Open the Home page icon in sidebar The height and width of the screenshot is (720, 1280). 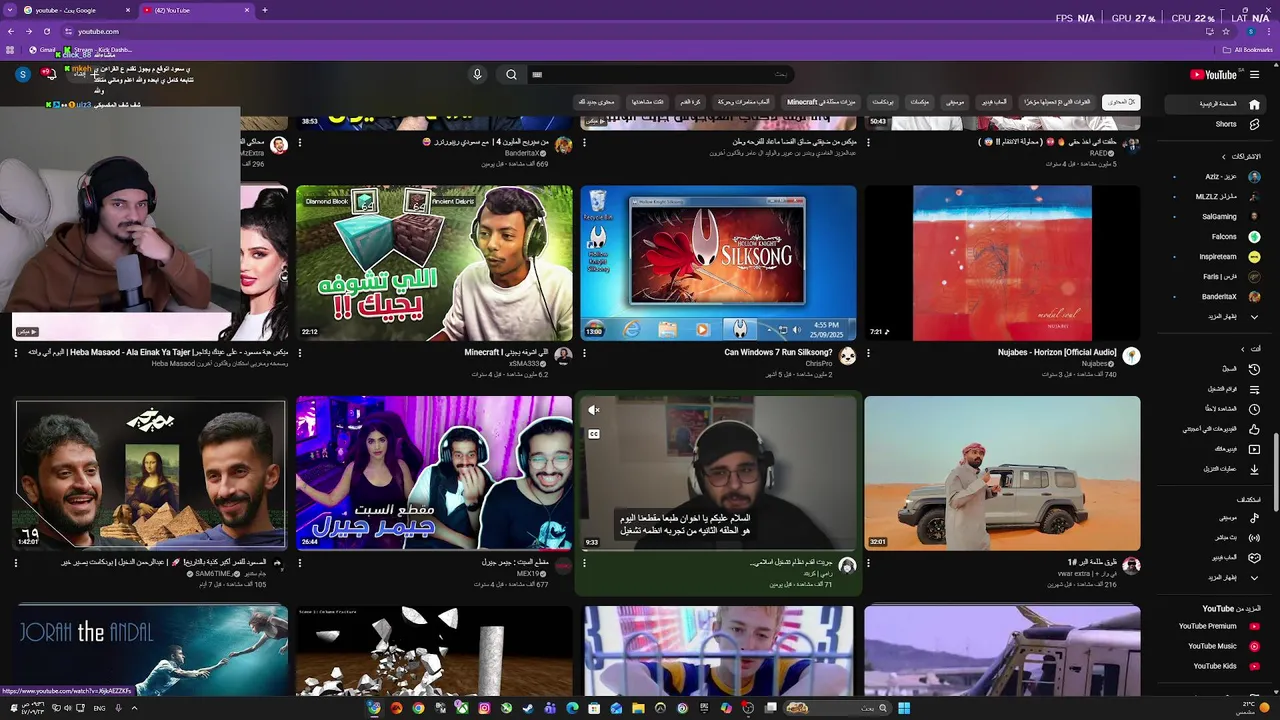pyautogui.click(x=1254, y=104)
